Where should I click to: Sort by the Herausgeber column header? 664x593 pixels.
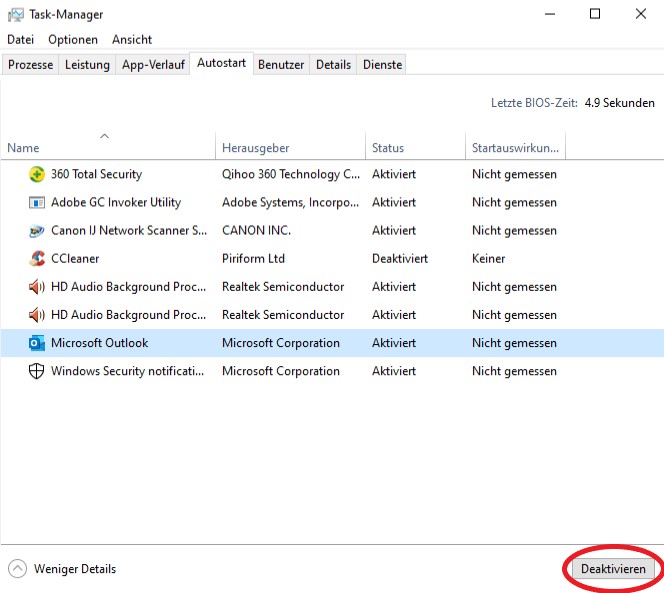(x=290, y=145)
